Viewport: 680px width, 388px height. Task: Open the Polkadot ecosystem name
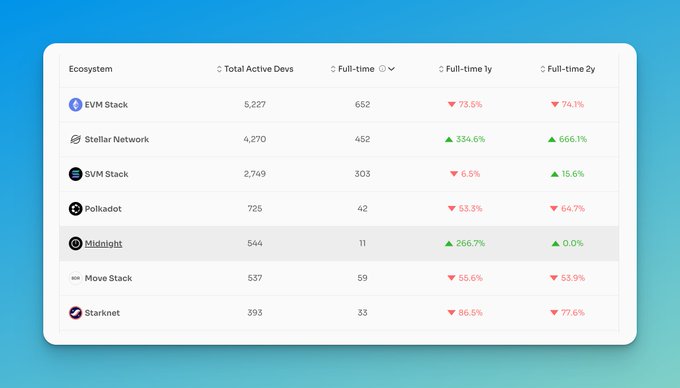pyautogui.click(x=103, y=209)
